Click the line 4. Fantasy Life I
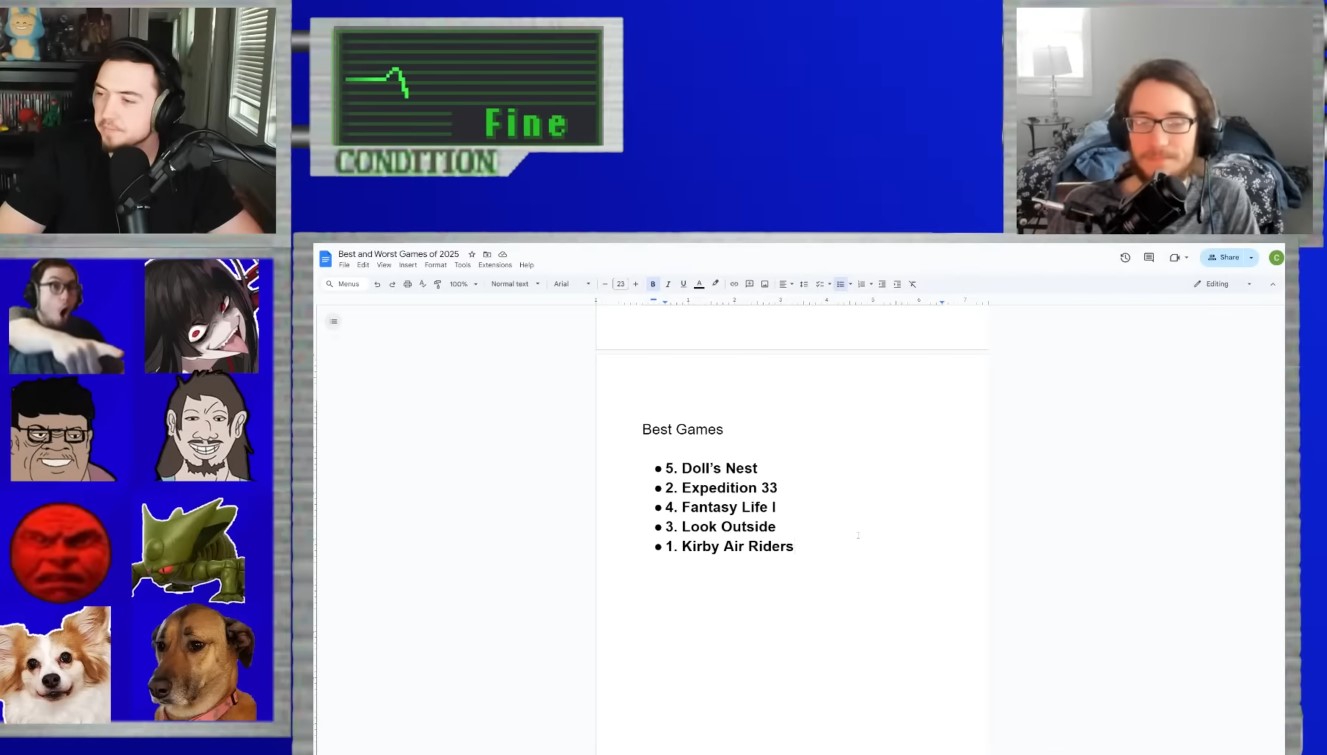Screen dimensions: 1327x755 point(720,507)
